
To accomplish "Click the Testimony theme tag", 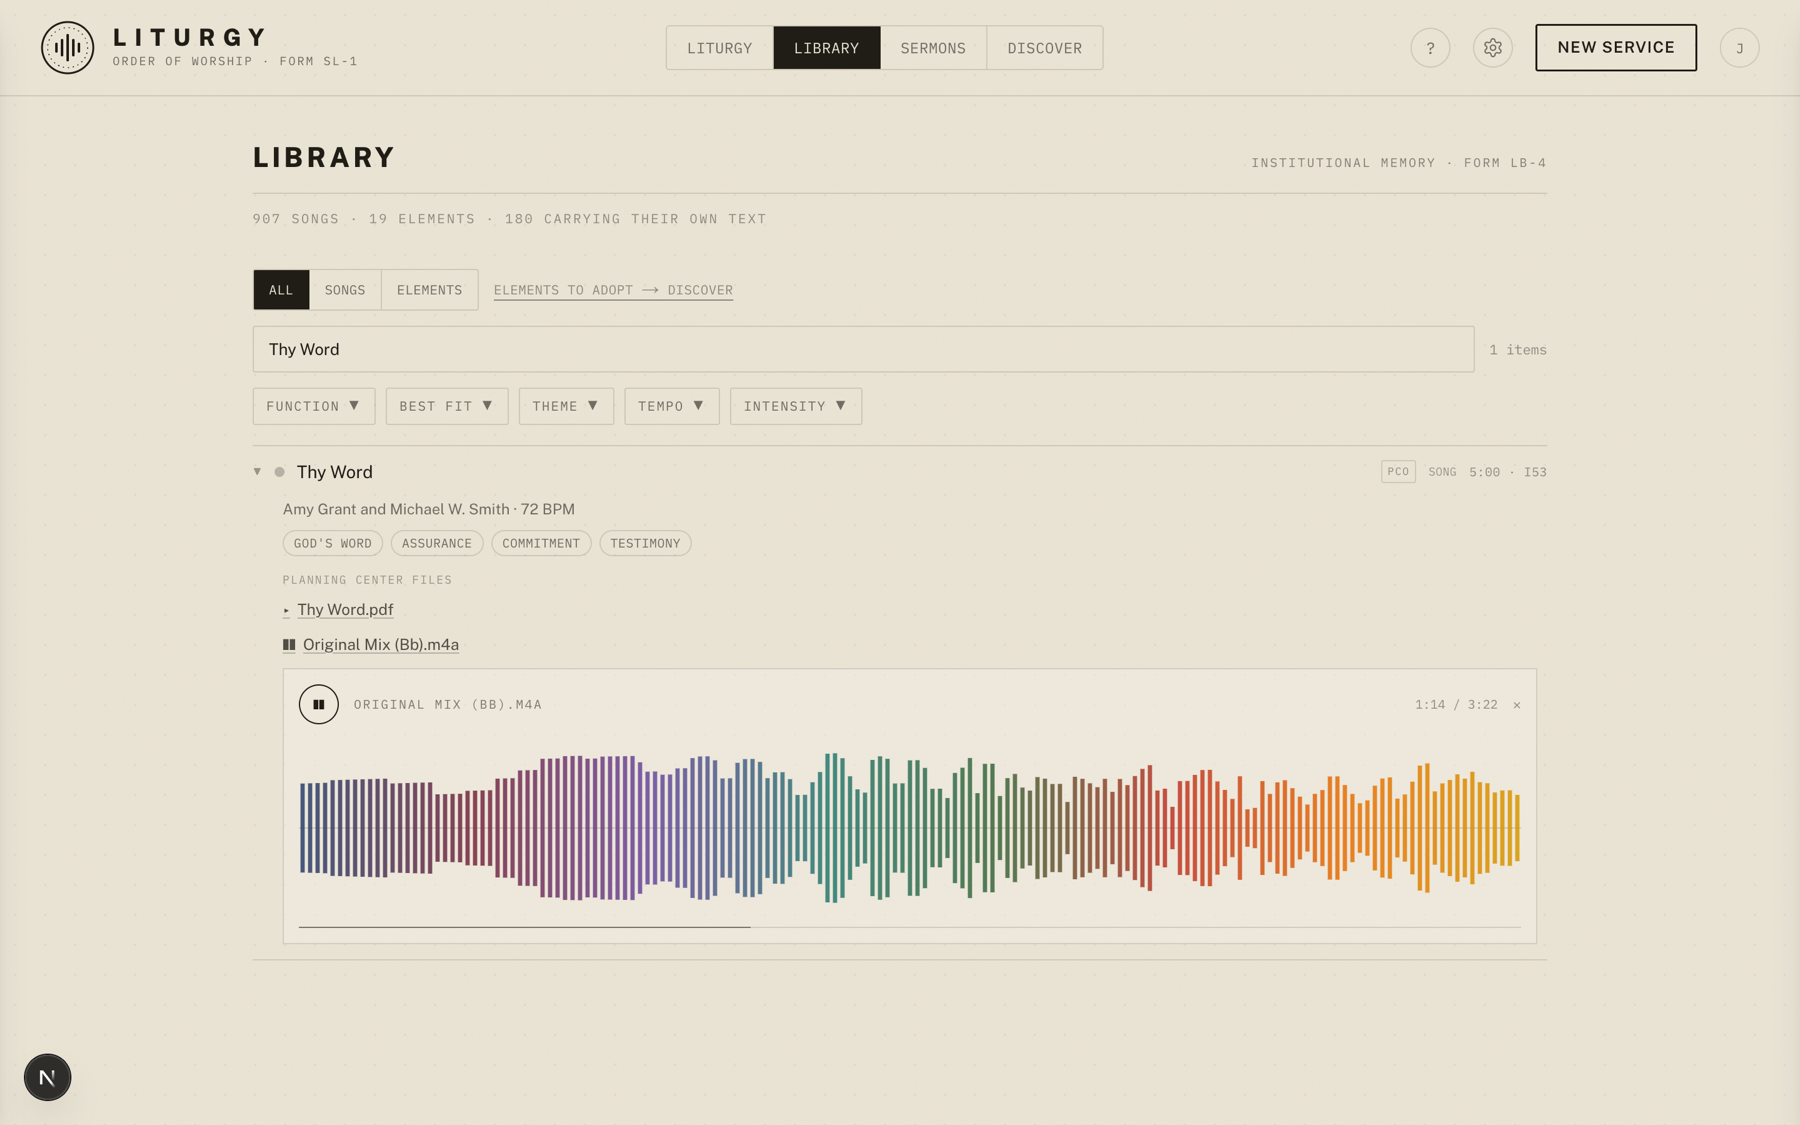I will pyautogui.click(x=645, y=543).
